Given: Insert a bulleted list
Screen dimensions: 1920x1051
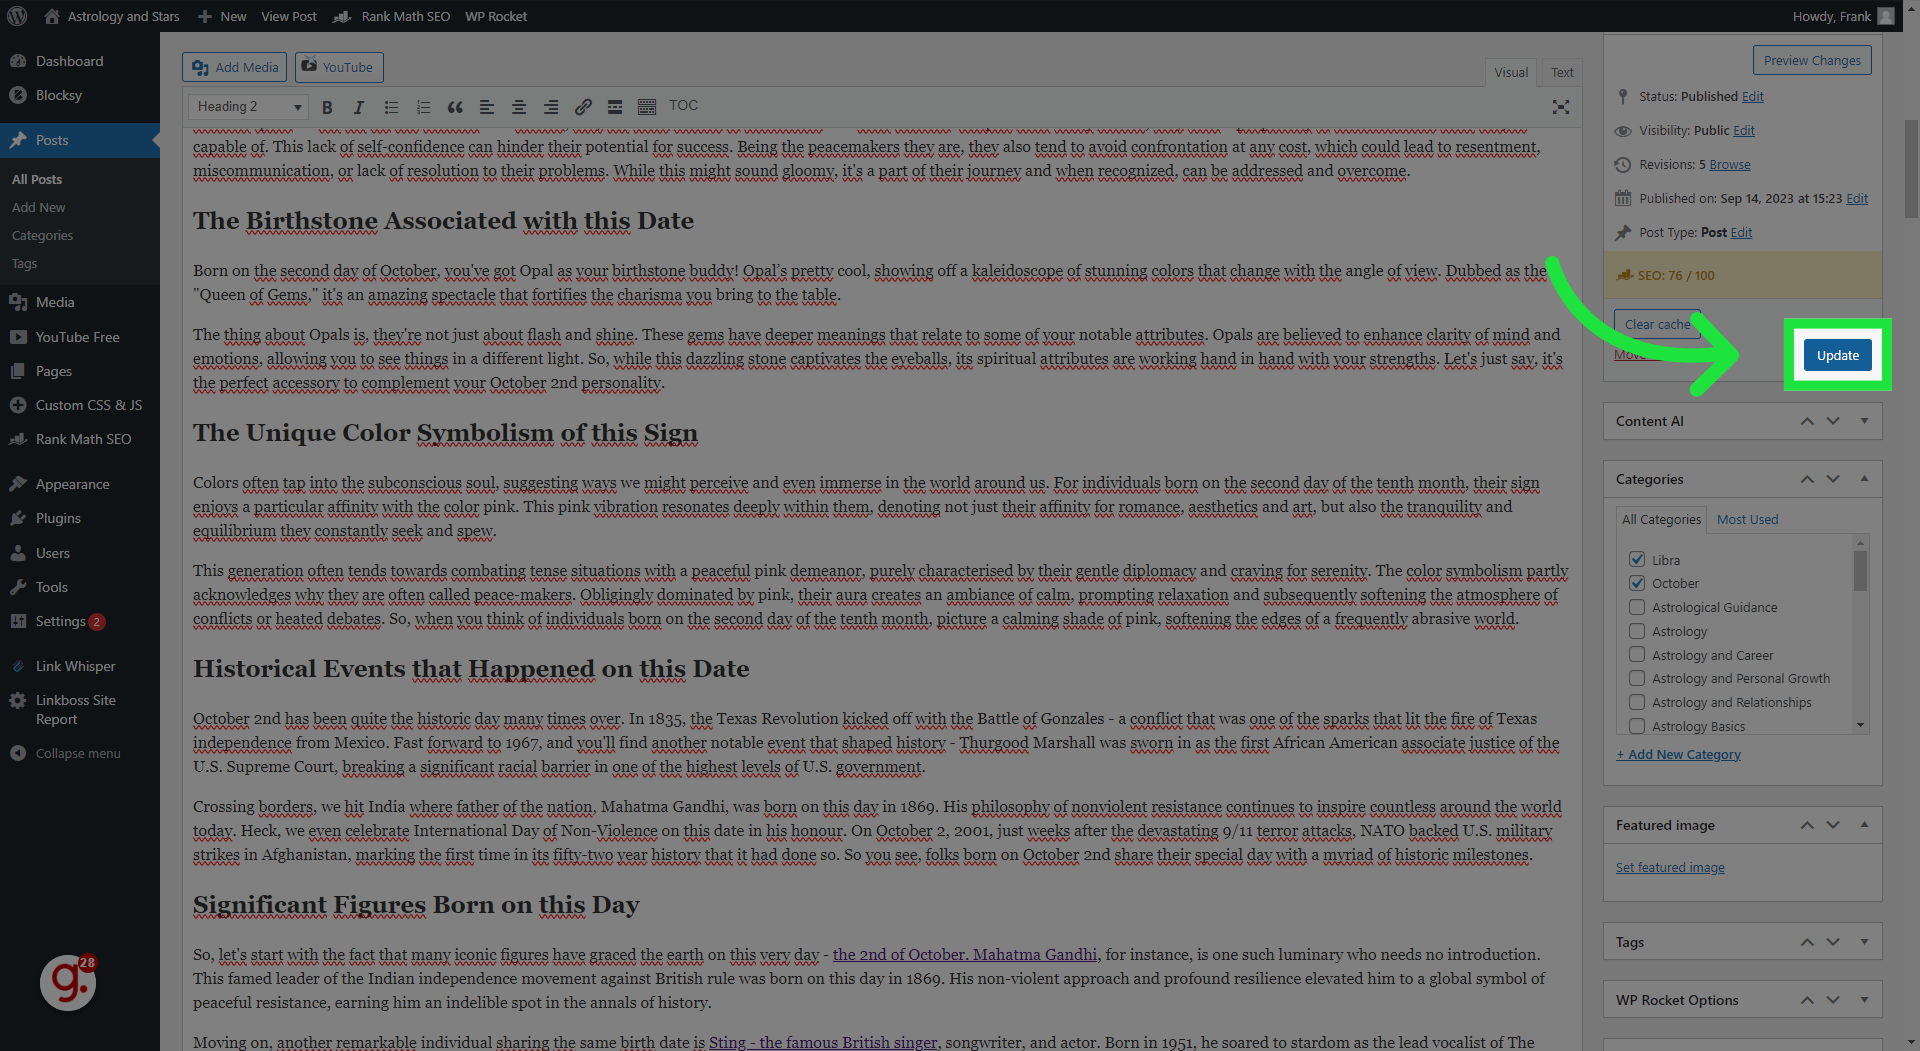Looking at the screenshot, I should (391, 107).
